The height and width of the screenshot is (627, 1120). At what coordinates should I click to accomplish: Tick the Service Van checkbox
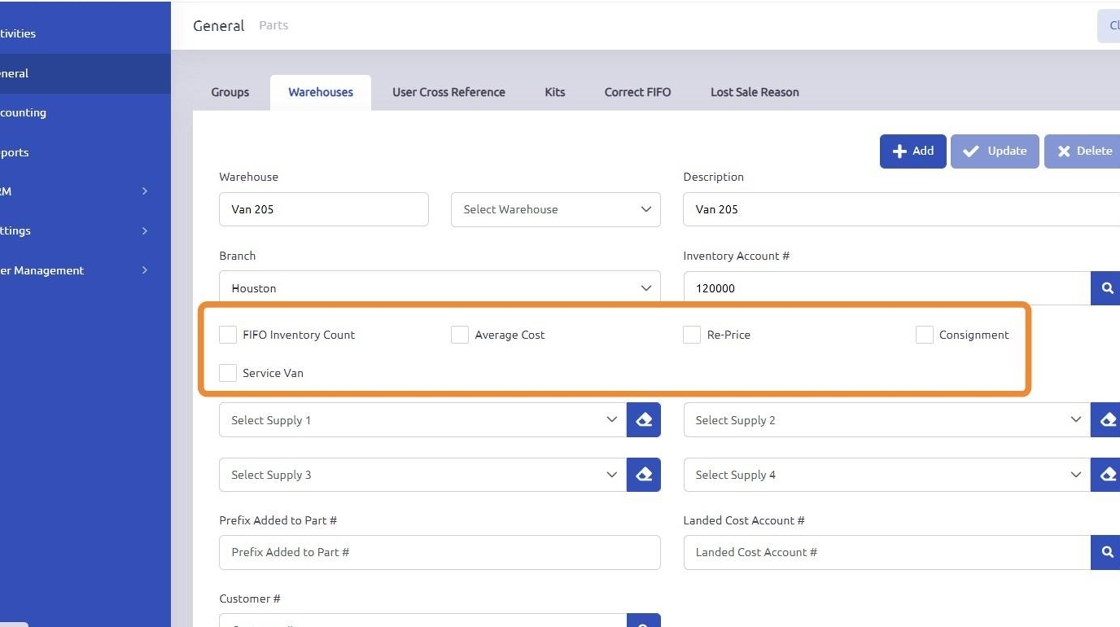point(228,373)
